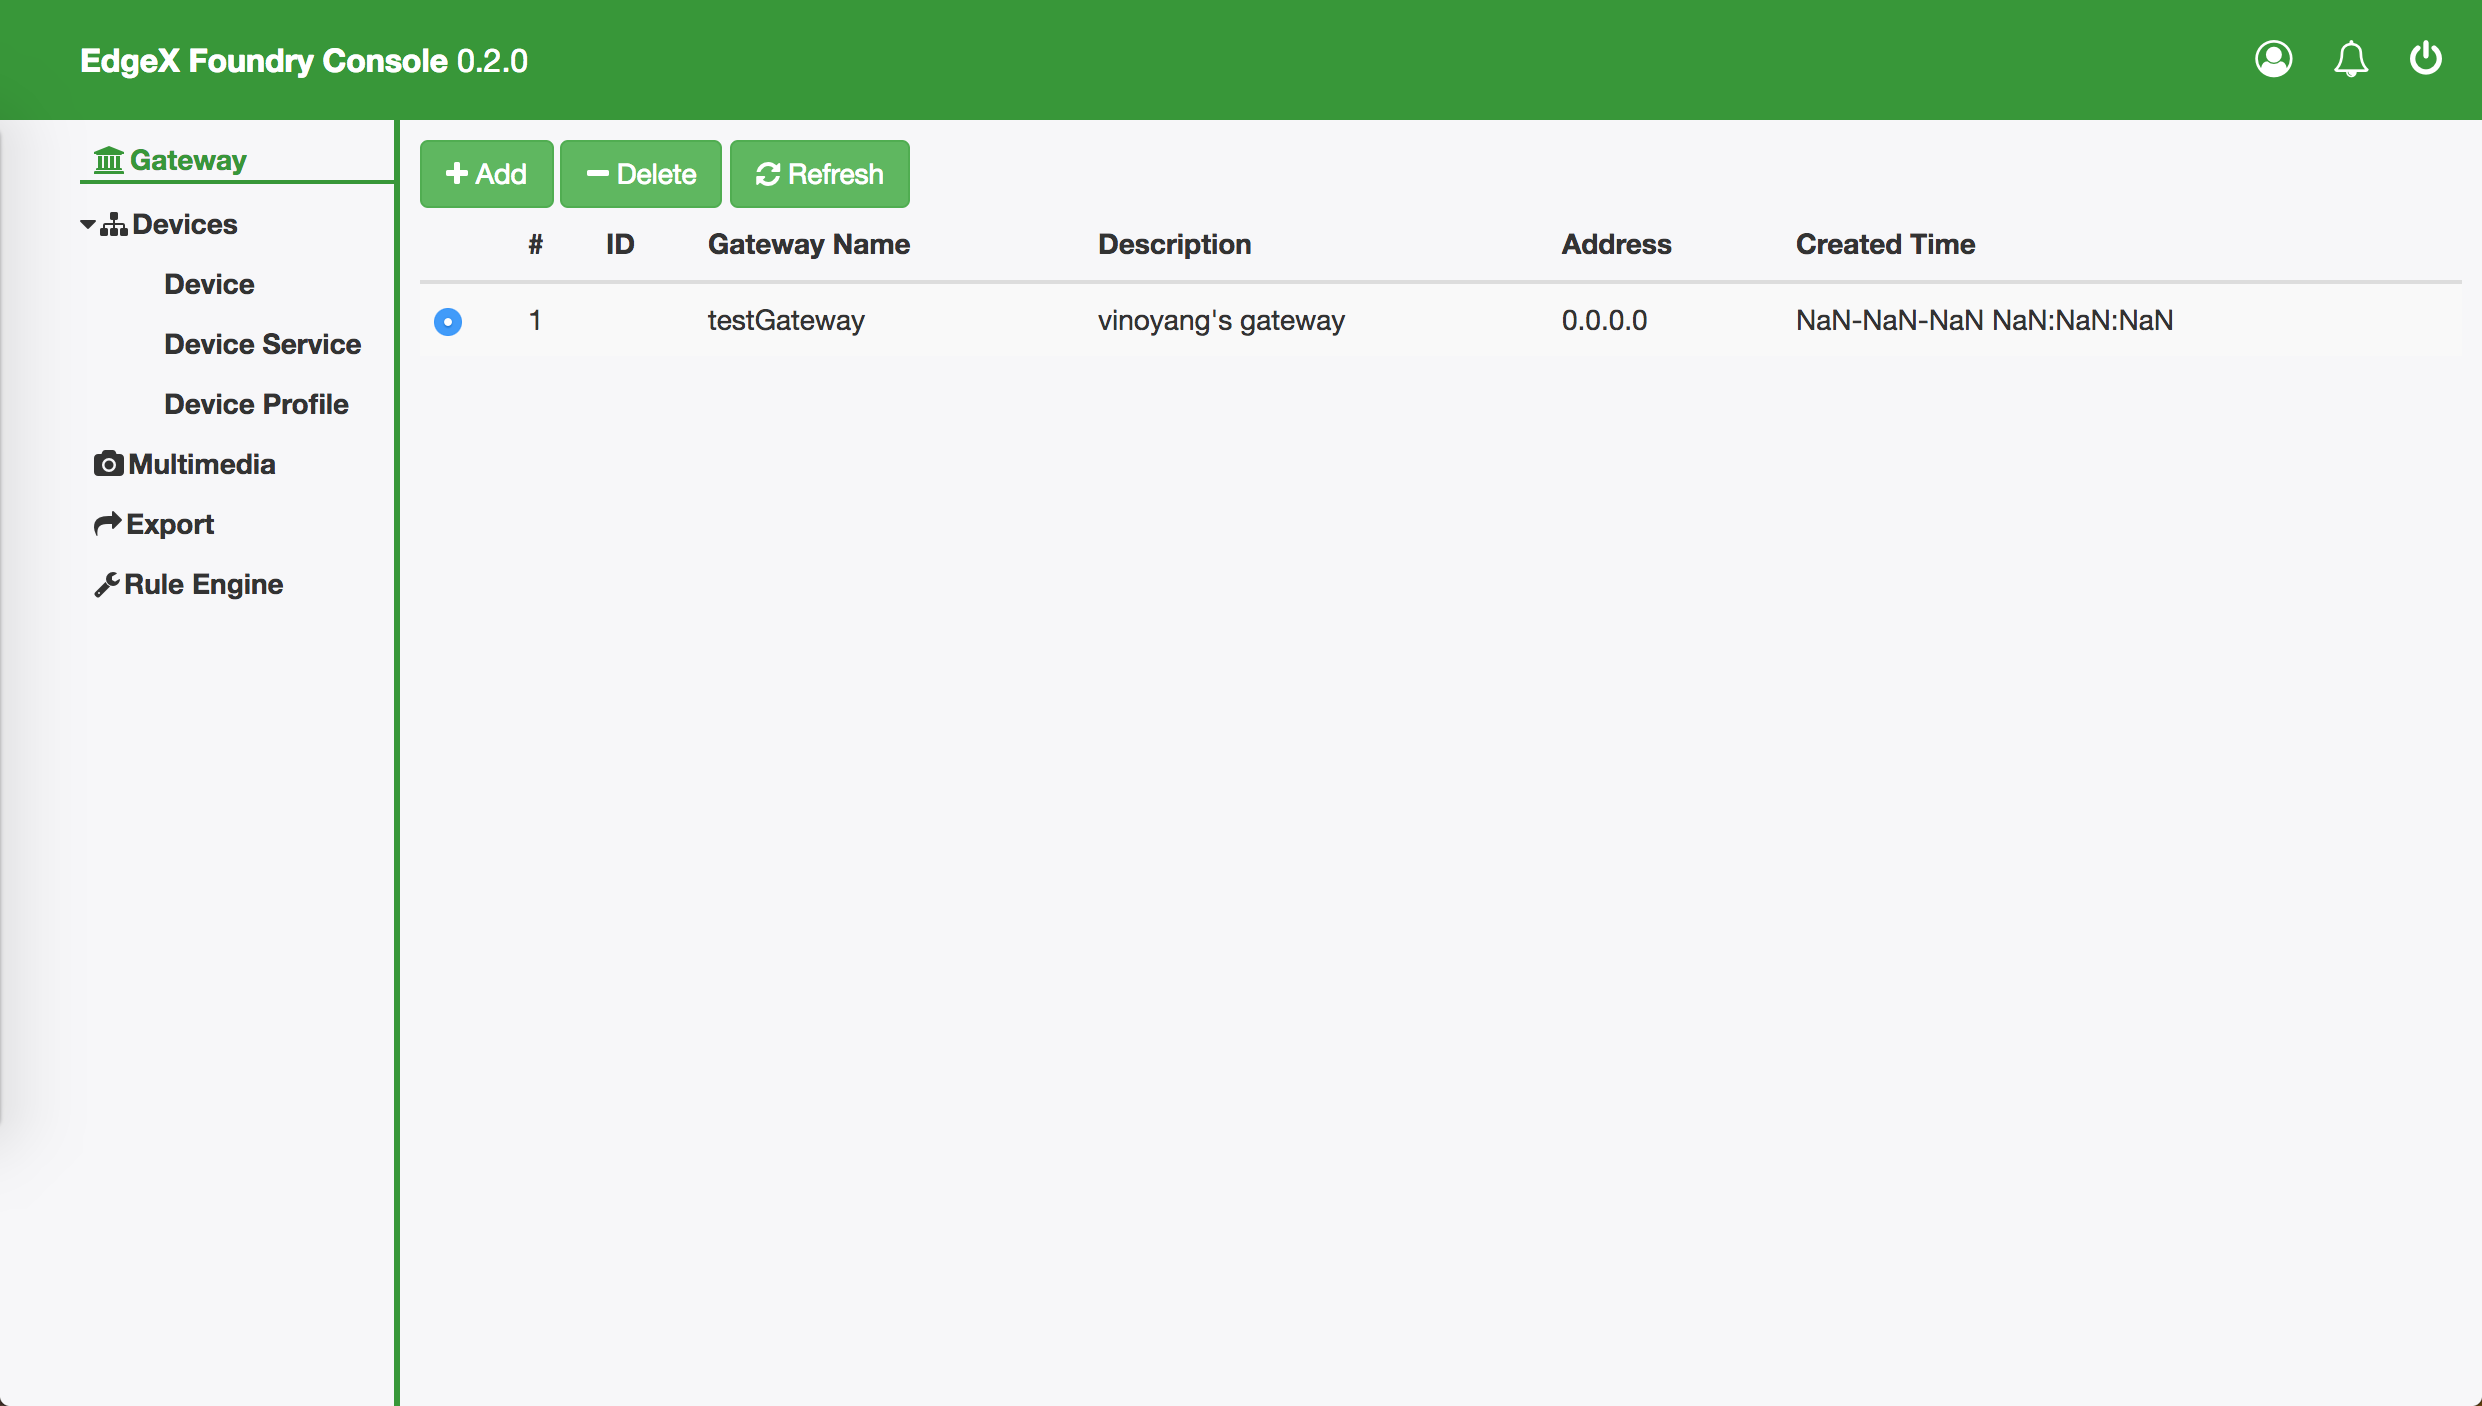This screenshot has height=1406, width=2482.
Task: Click the Export arrow icon
Action: (107, 524)
